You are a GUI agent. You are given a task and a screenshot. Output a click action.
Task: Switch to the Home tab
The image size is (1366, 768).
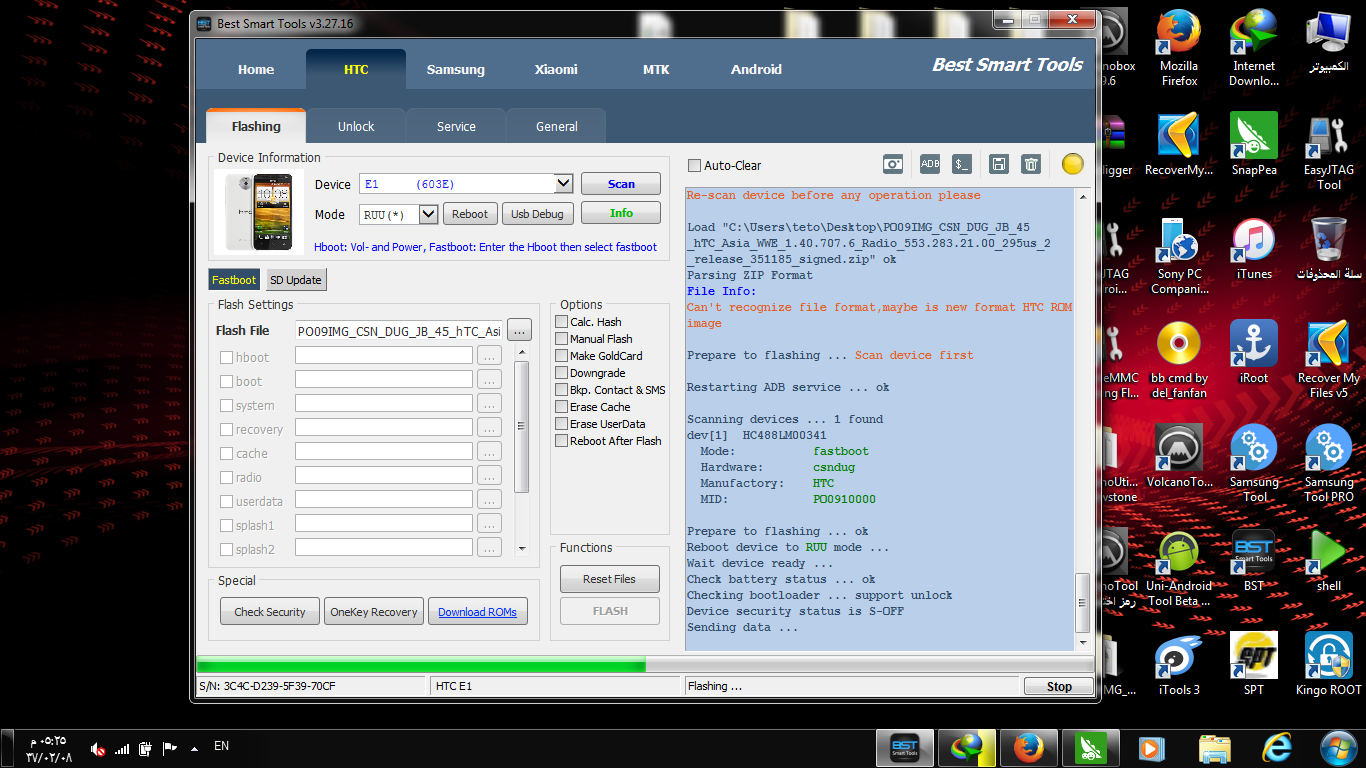(x=256, y=70)
